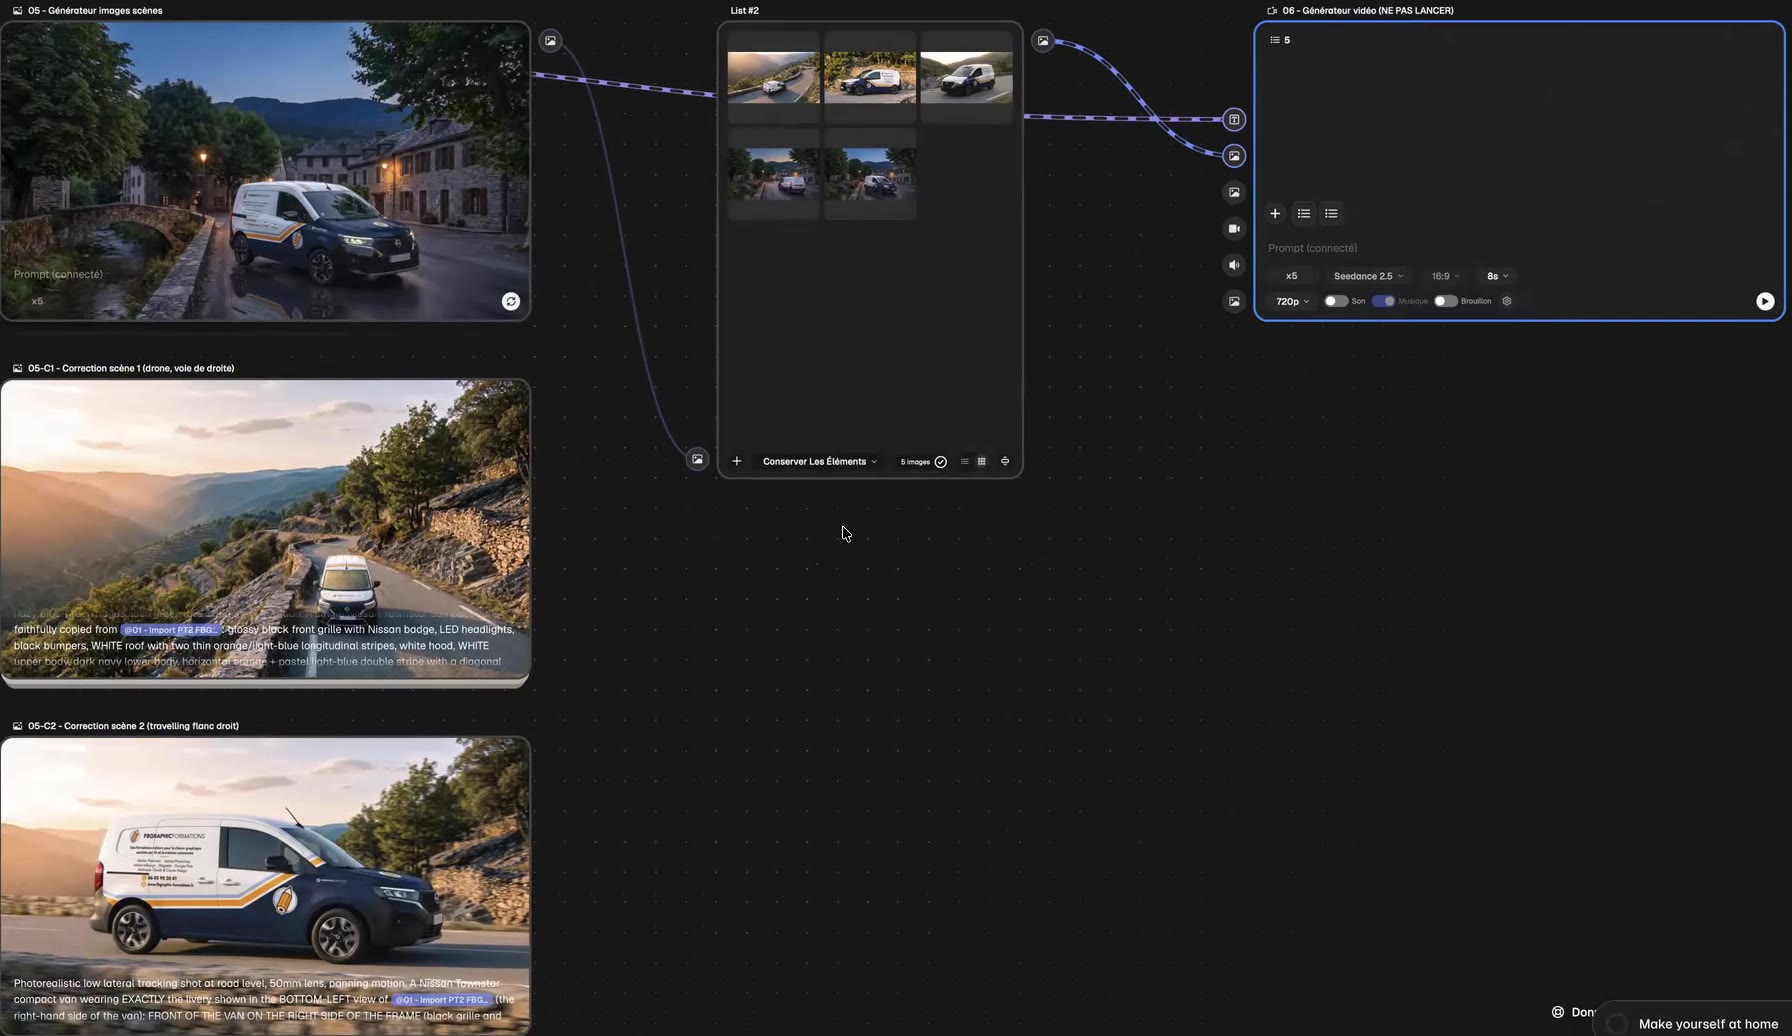Viewport: 1792px width, 1036px height.
Task: Select the first thumbnail in List #2
Action: tap(773, 77)
